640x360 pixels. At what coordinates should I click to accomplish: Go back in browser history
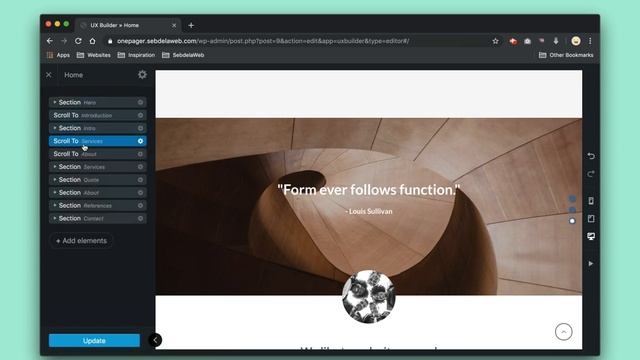(x=49, y=41)
